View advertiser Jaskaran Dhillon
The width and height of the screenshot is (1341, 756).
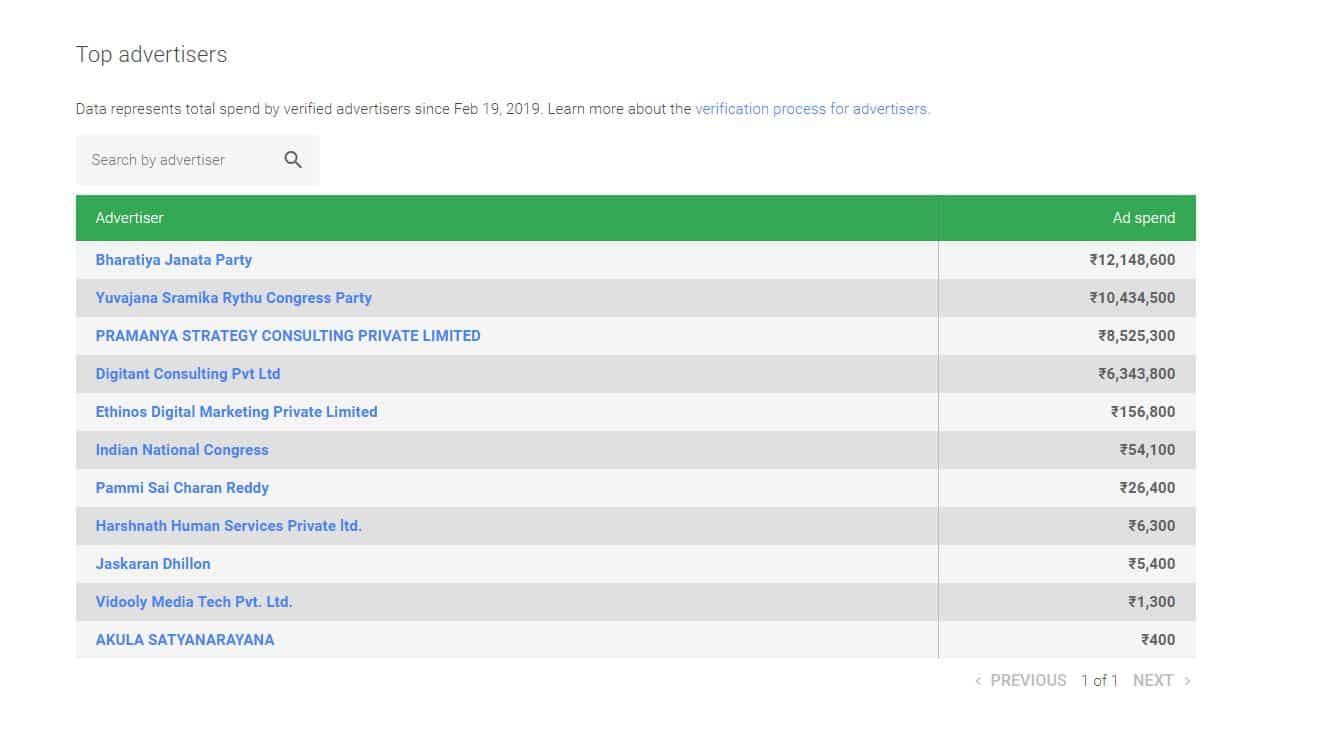pos(153,564)
